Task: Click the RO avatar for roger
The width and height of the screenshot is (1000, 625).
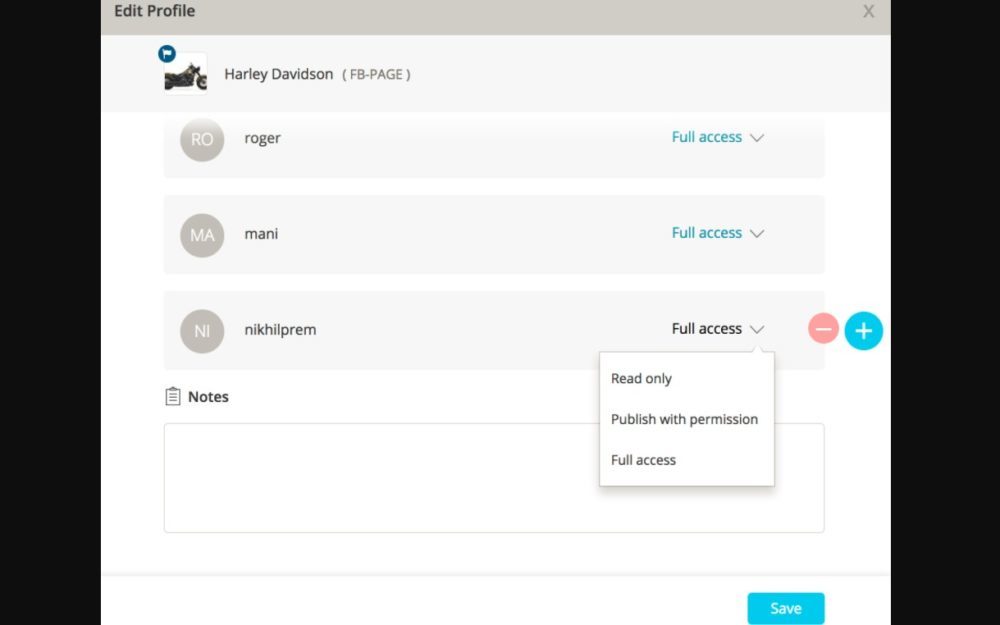Action: click(x=202, y=140)
